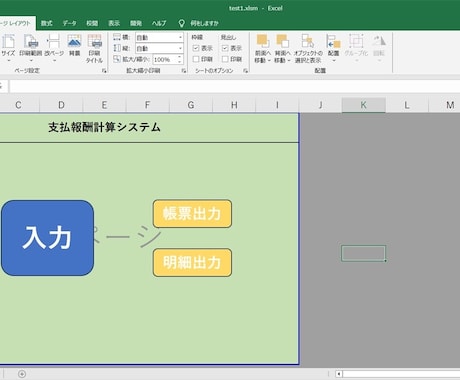
Task: Select column H header
Action: click(x=234, y=105)
